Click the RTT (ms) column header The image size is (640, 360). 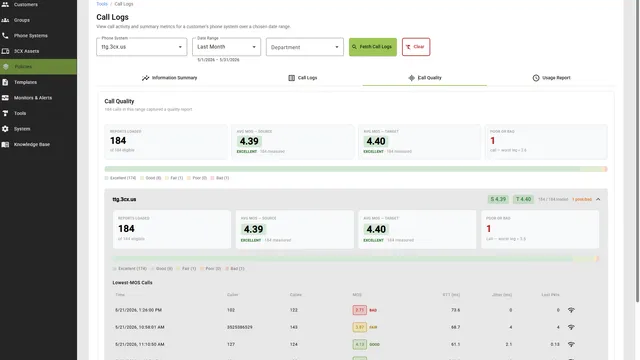click(x=451, y=295)
